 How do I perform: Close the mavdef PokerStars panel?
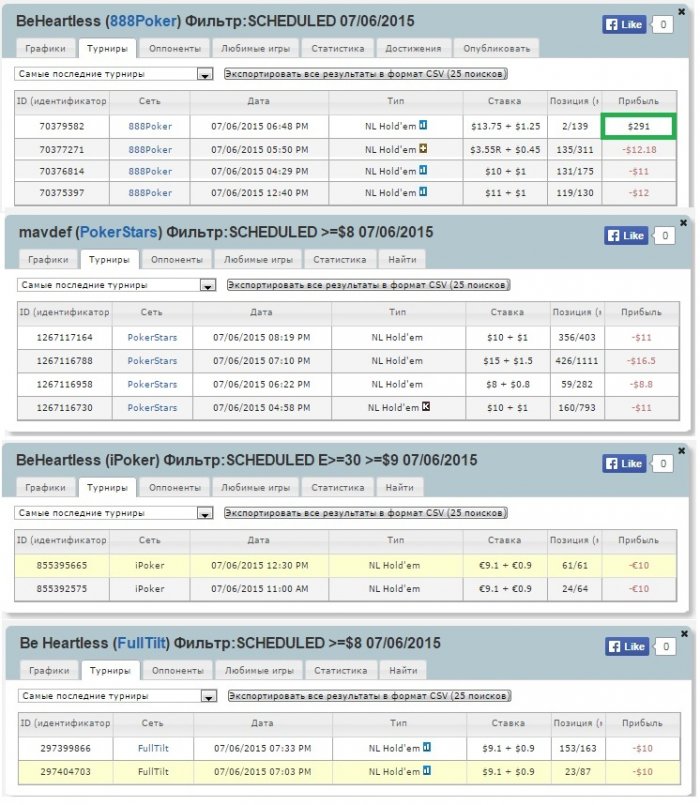683,223
